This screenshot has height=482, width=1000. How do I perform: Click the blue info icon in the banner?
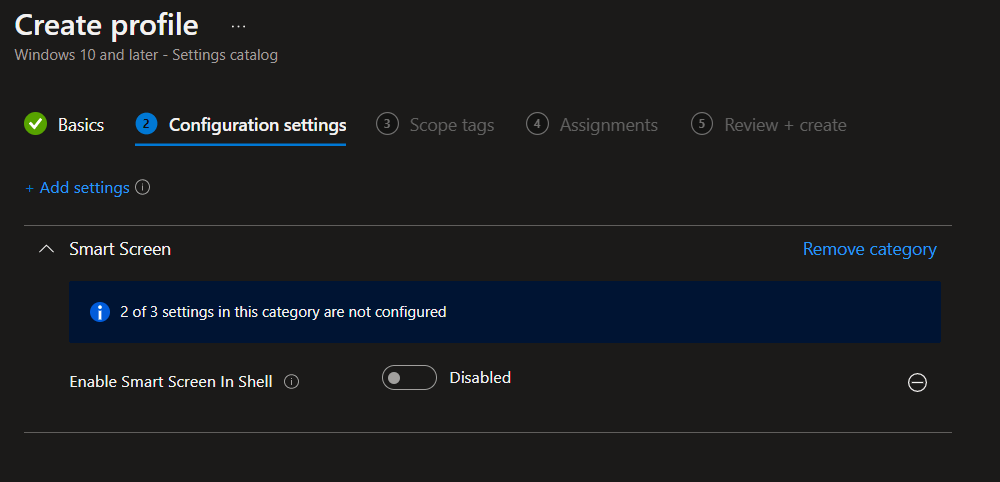click(x=100, y=312)
